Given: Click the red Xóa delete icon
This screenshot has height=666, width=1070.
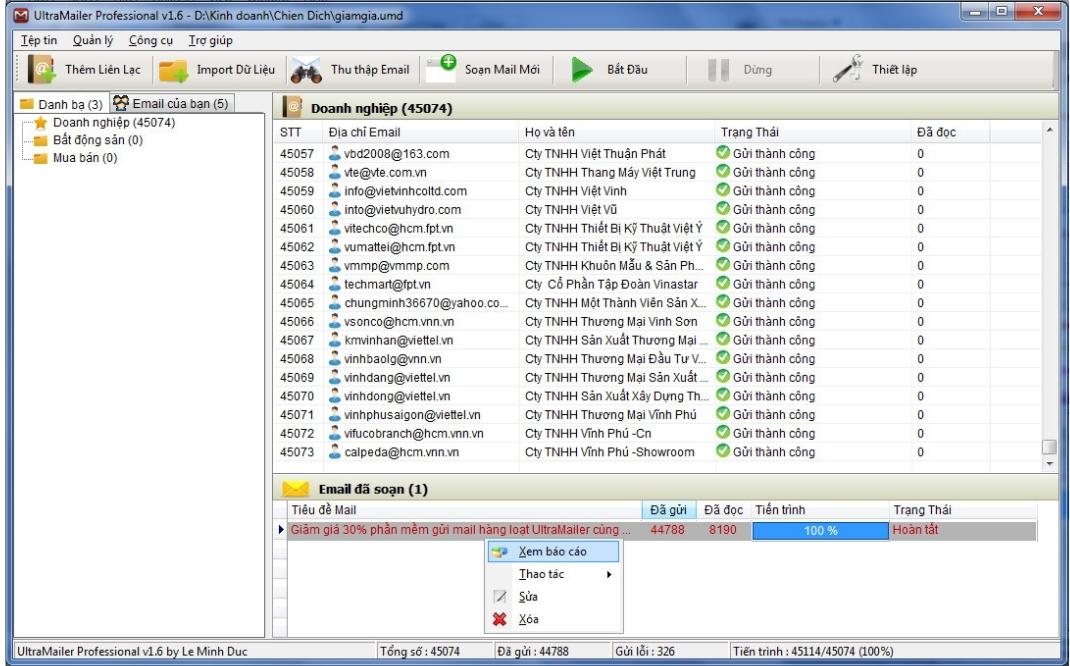Looking at the screenshot, I should (502, 619).
